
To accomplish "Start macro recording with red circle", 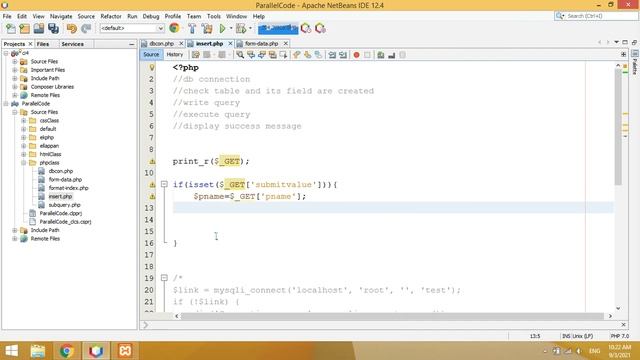I will point(356,55).
